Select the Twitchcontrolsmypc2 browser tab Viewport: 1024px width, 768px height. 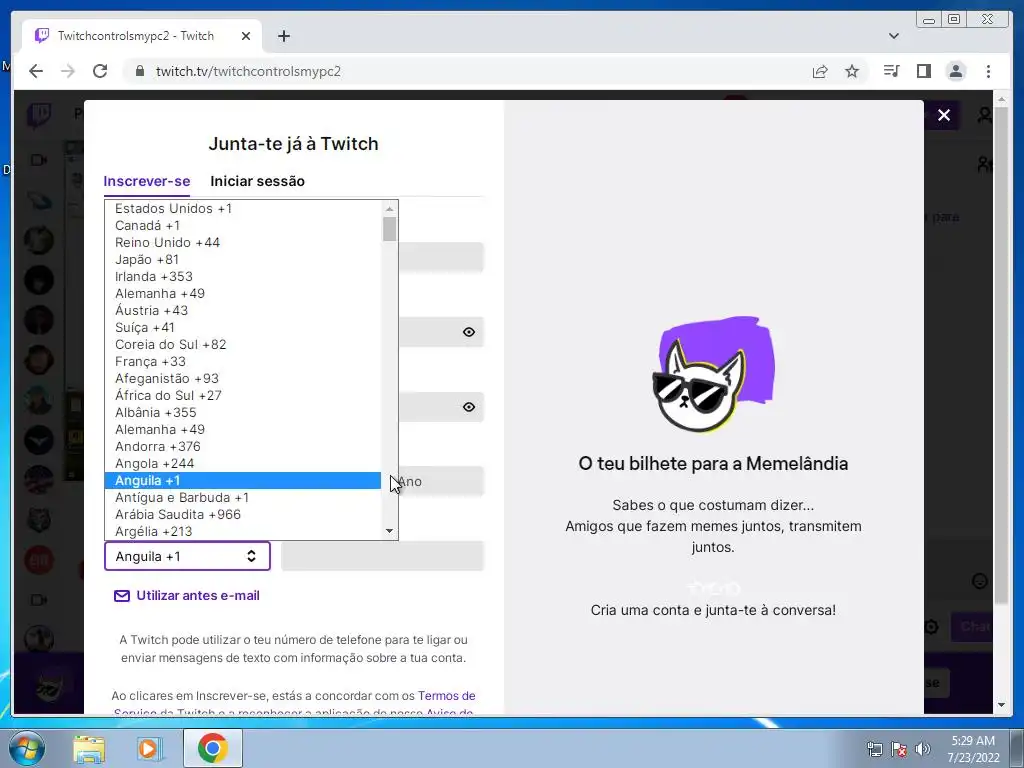point(142,36)
